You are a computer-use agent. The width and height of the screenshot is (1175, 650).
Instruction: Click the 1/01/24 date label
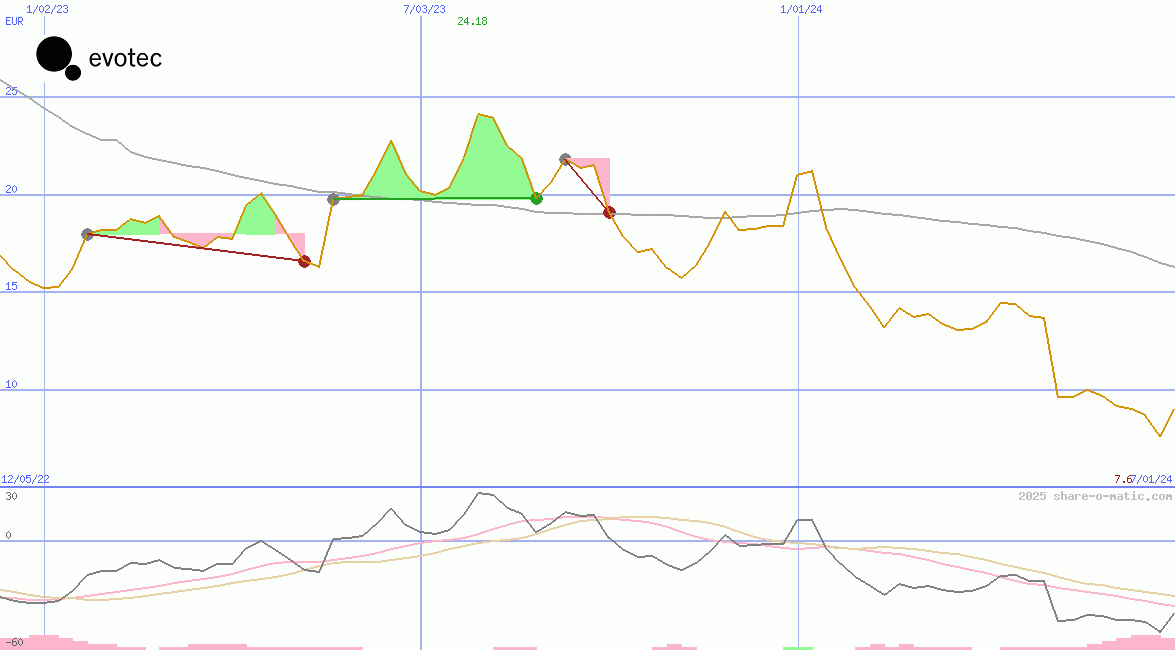(801, 9)
